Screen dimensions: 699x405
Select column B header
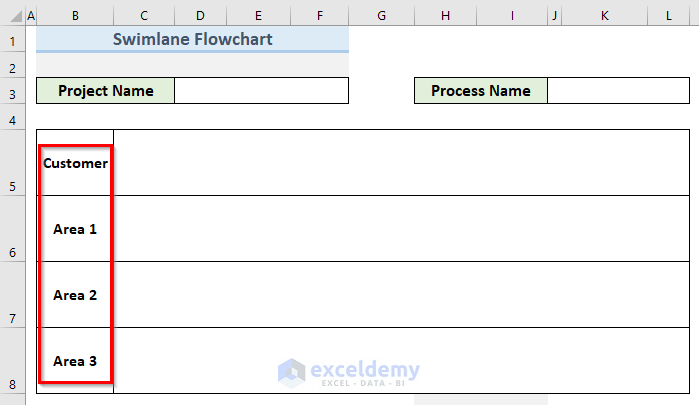(x=75, y=16)
